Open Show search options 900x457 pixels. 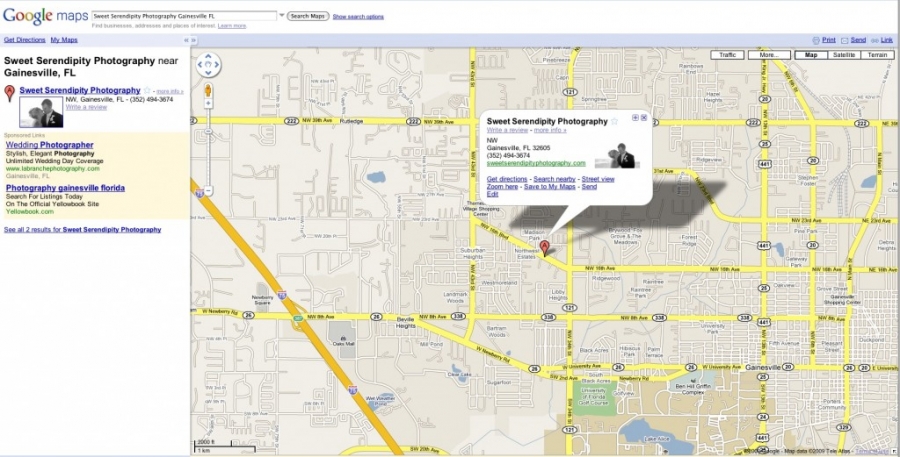(x=358, y=17)
